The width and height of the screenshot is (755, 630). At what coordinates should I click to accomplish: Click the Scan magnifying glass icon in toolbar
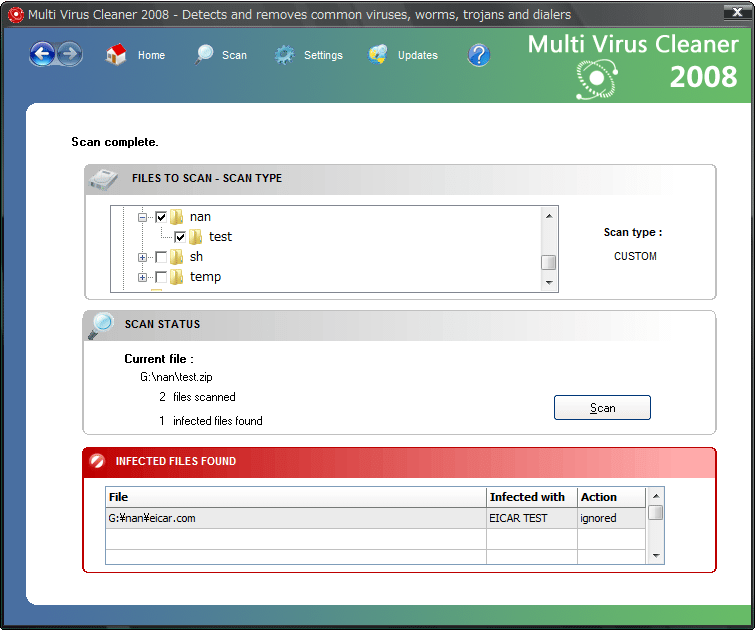coord(204,54)
